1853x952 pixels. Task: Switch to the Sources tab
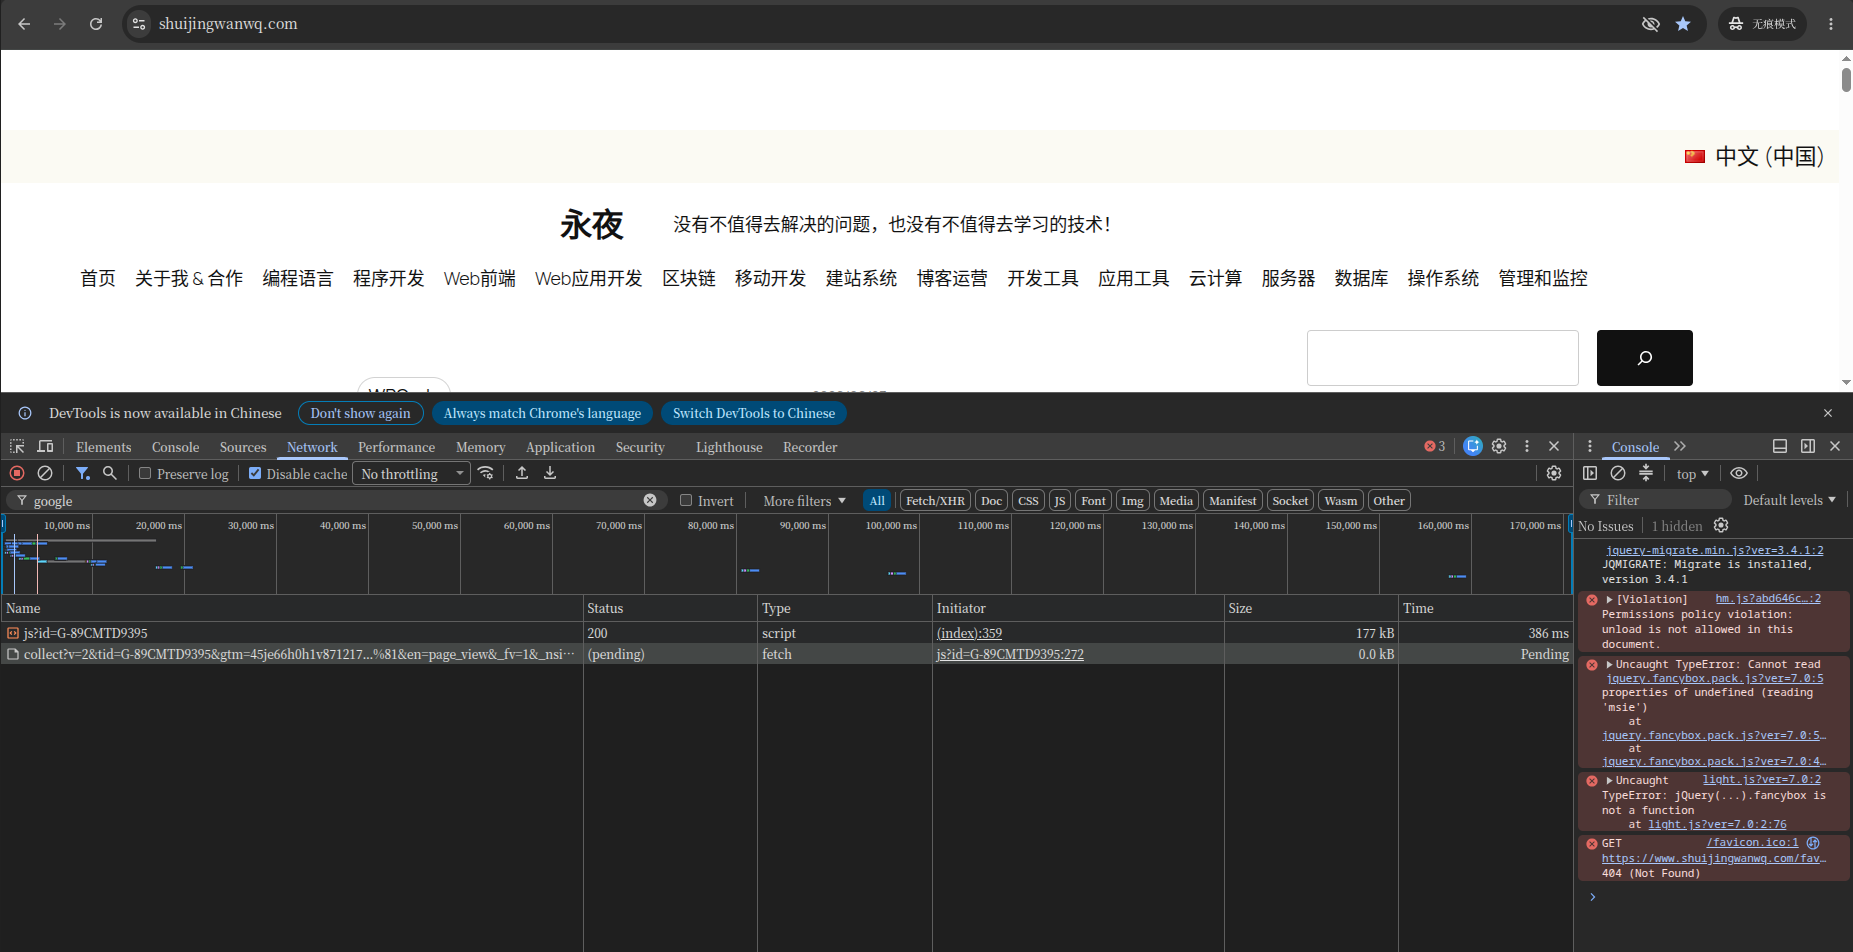(243, 447)
